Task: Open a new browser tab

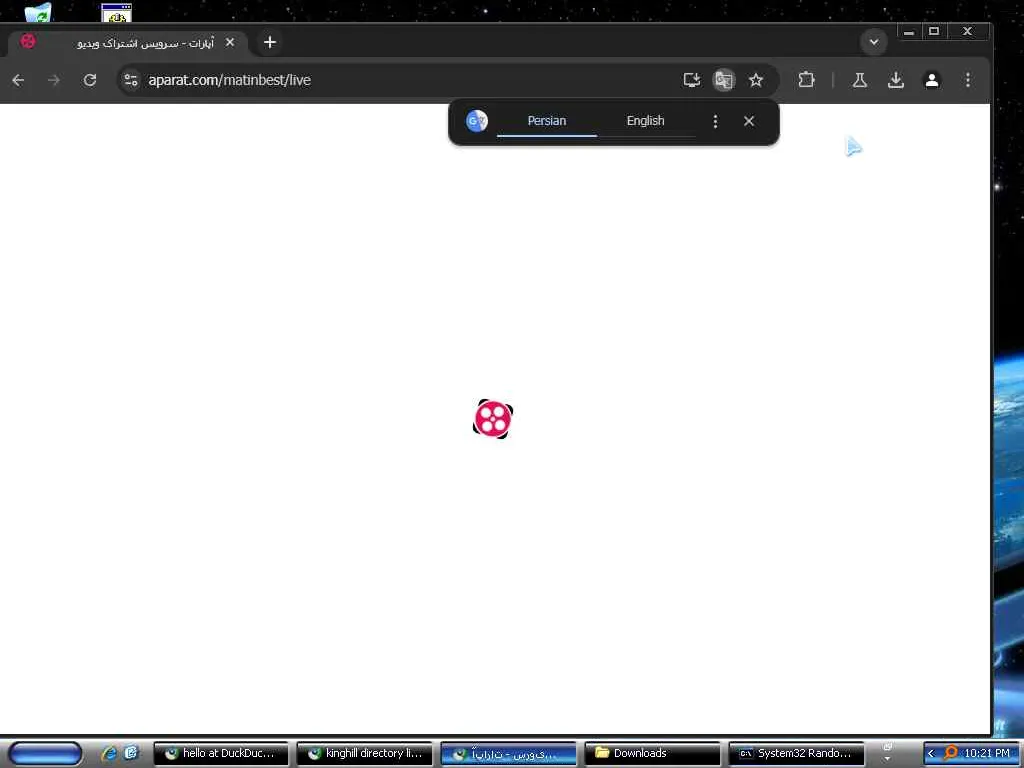Action: coord(270,42)
